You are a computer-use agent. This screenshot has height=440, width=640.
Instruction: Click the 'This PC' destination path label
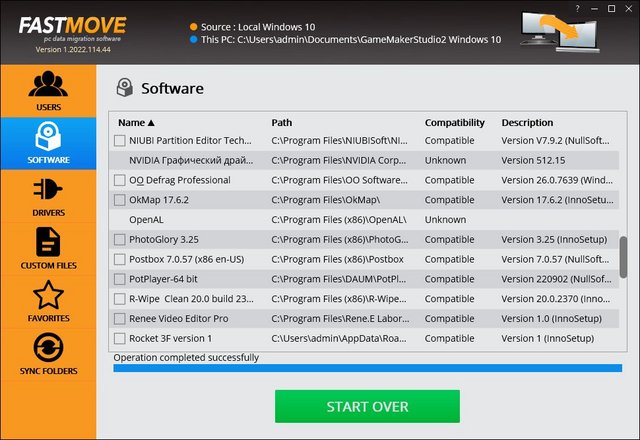point(351,40)
